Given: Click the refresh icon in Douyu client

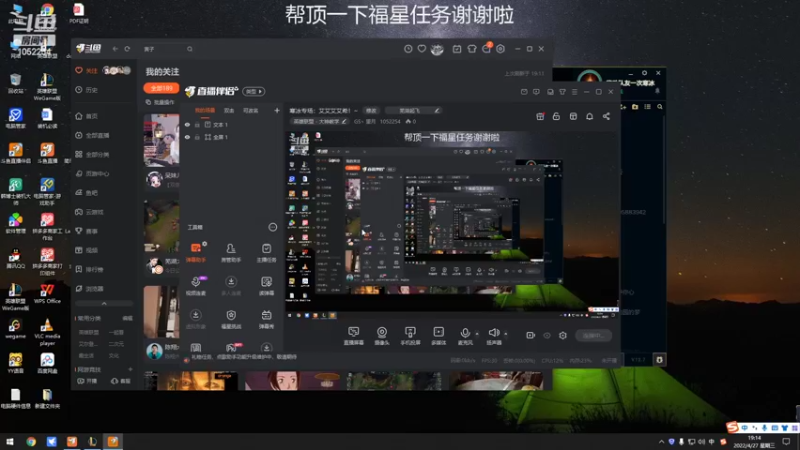Looking at the screenshot, I should tap(127, 49).
